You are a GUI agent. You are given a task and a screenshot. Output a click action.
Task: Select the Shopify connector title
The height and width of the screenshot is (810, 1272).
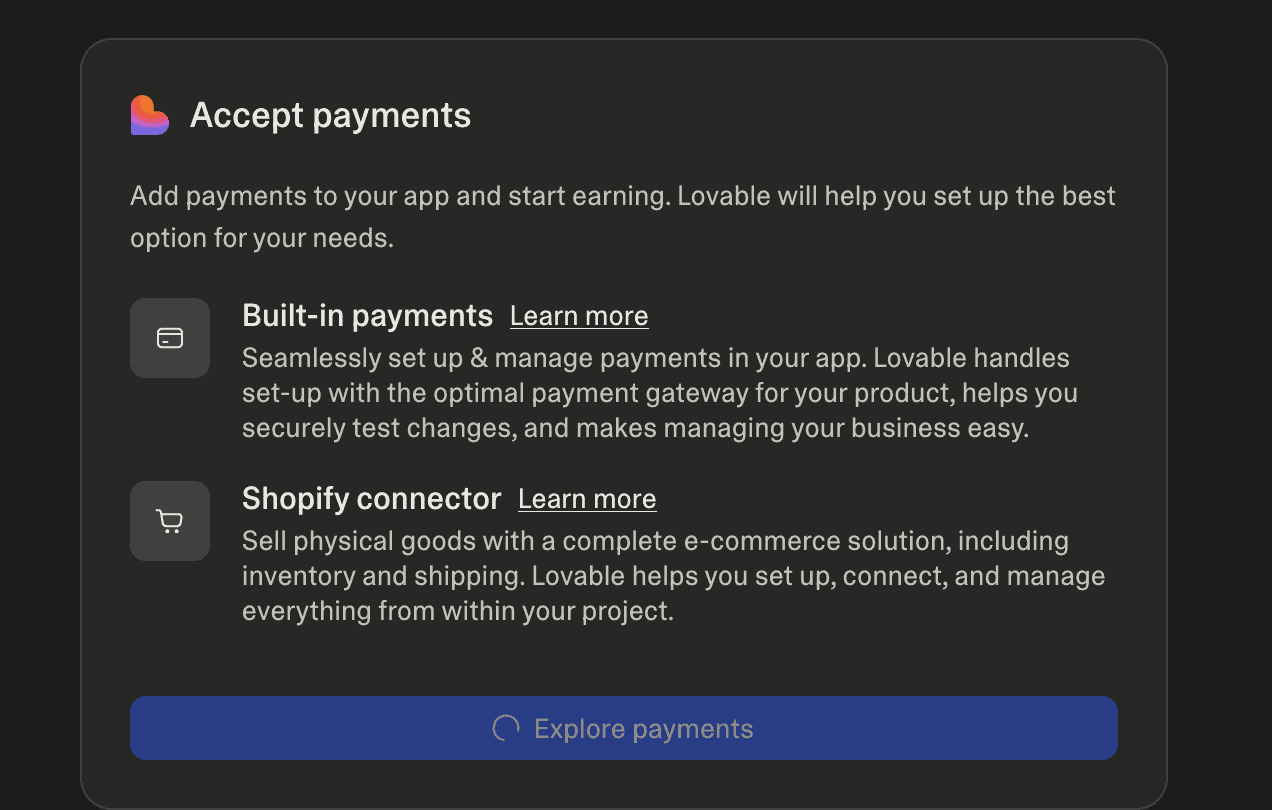[371, 499]
